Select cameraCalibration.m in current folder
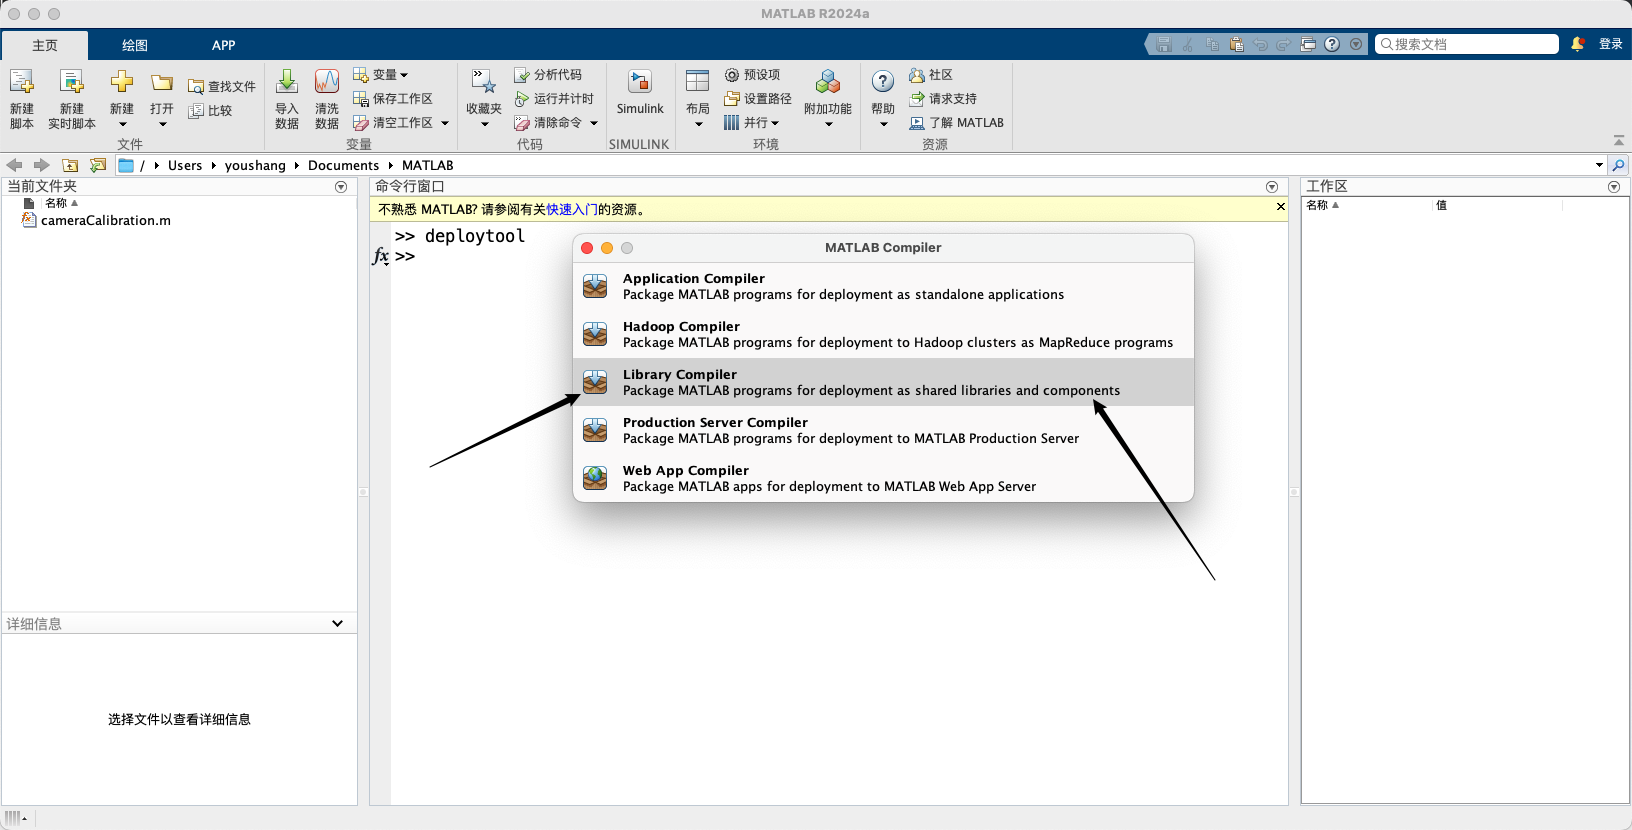Screen dimensions: 1632x830 [x=106, y=221]
